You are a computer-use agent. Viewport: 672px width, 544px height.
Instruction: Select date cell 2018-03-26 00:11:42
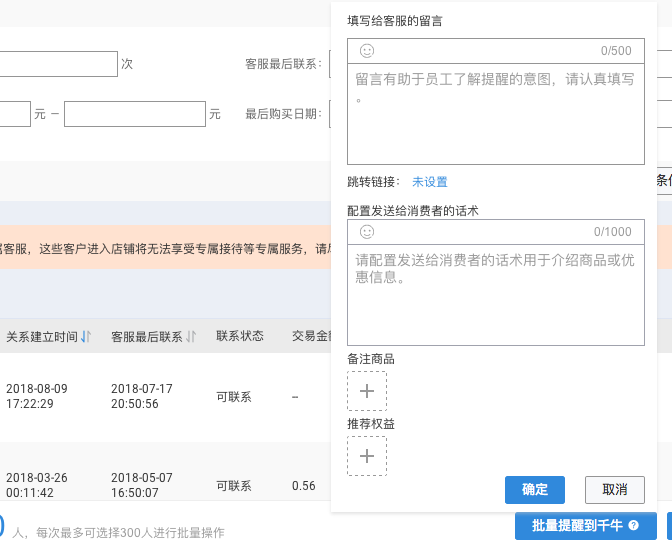click(37, 485)
